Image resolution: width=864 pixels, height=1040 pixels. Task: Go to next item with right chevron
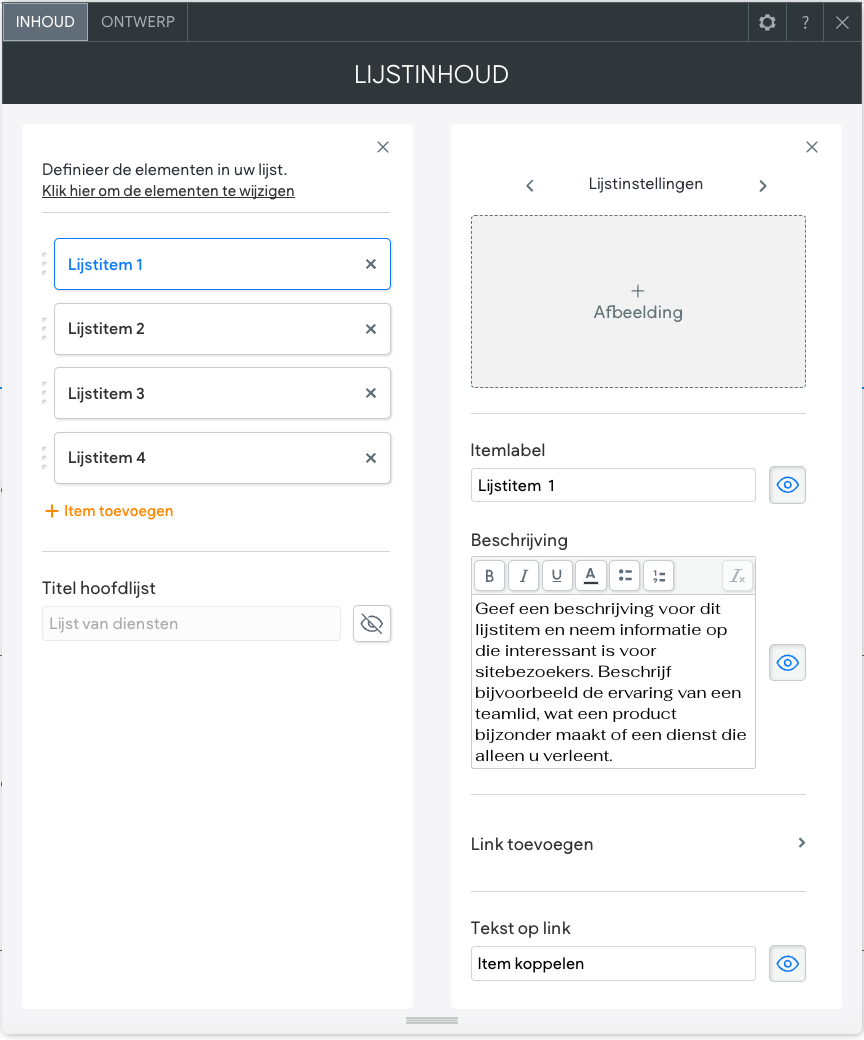pyautogui.click(x=763, y=185)
